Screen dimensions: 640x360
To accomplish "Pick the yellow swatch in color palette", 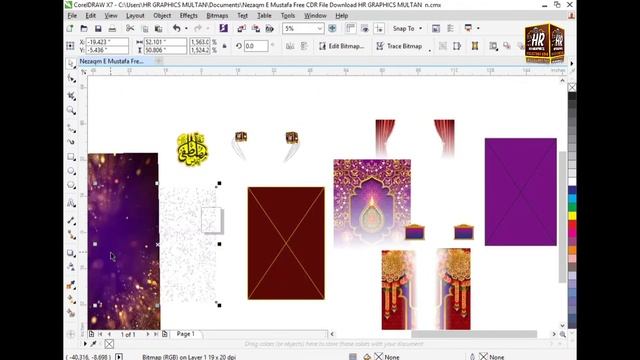I will [x=572, y=216].
